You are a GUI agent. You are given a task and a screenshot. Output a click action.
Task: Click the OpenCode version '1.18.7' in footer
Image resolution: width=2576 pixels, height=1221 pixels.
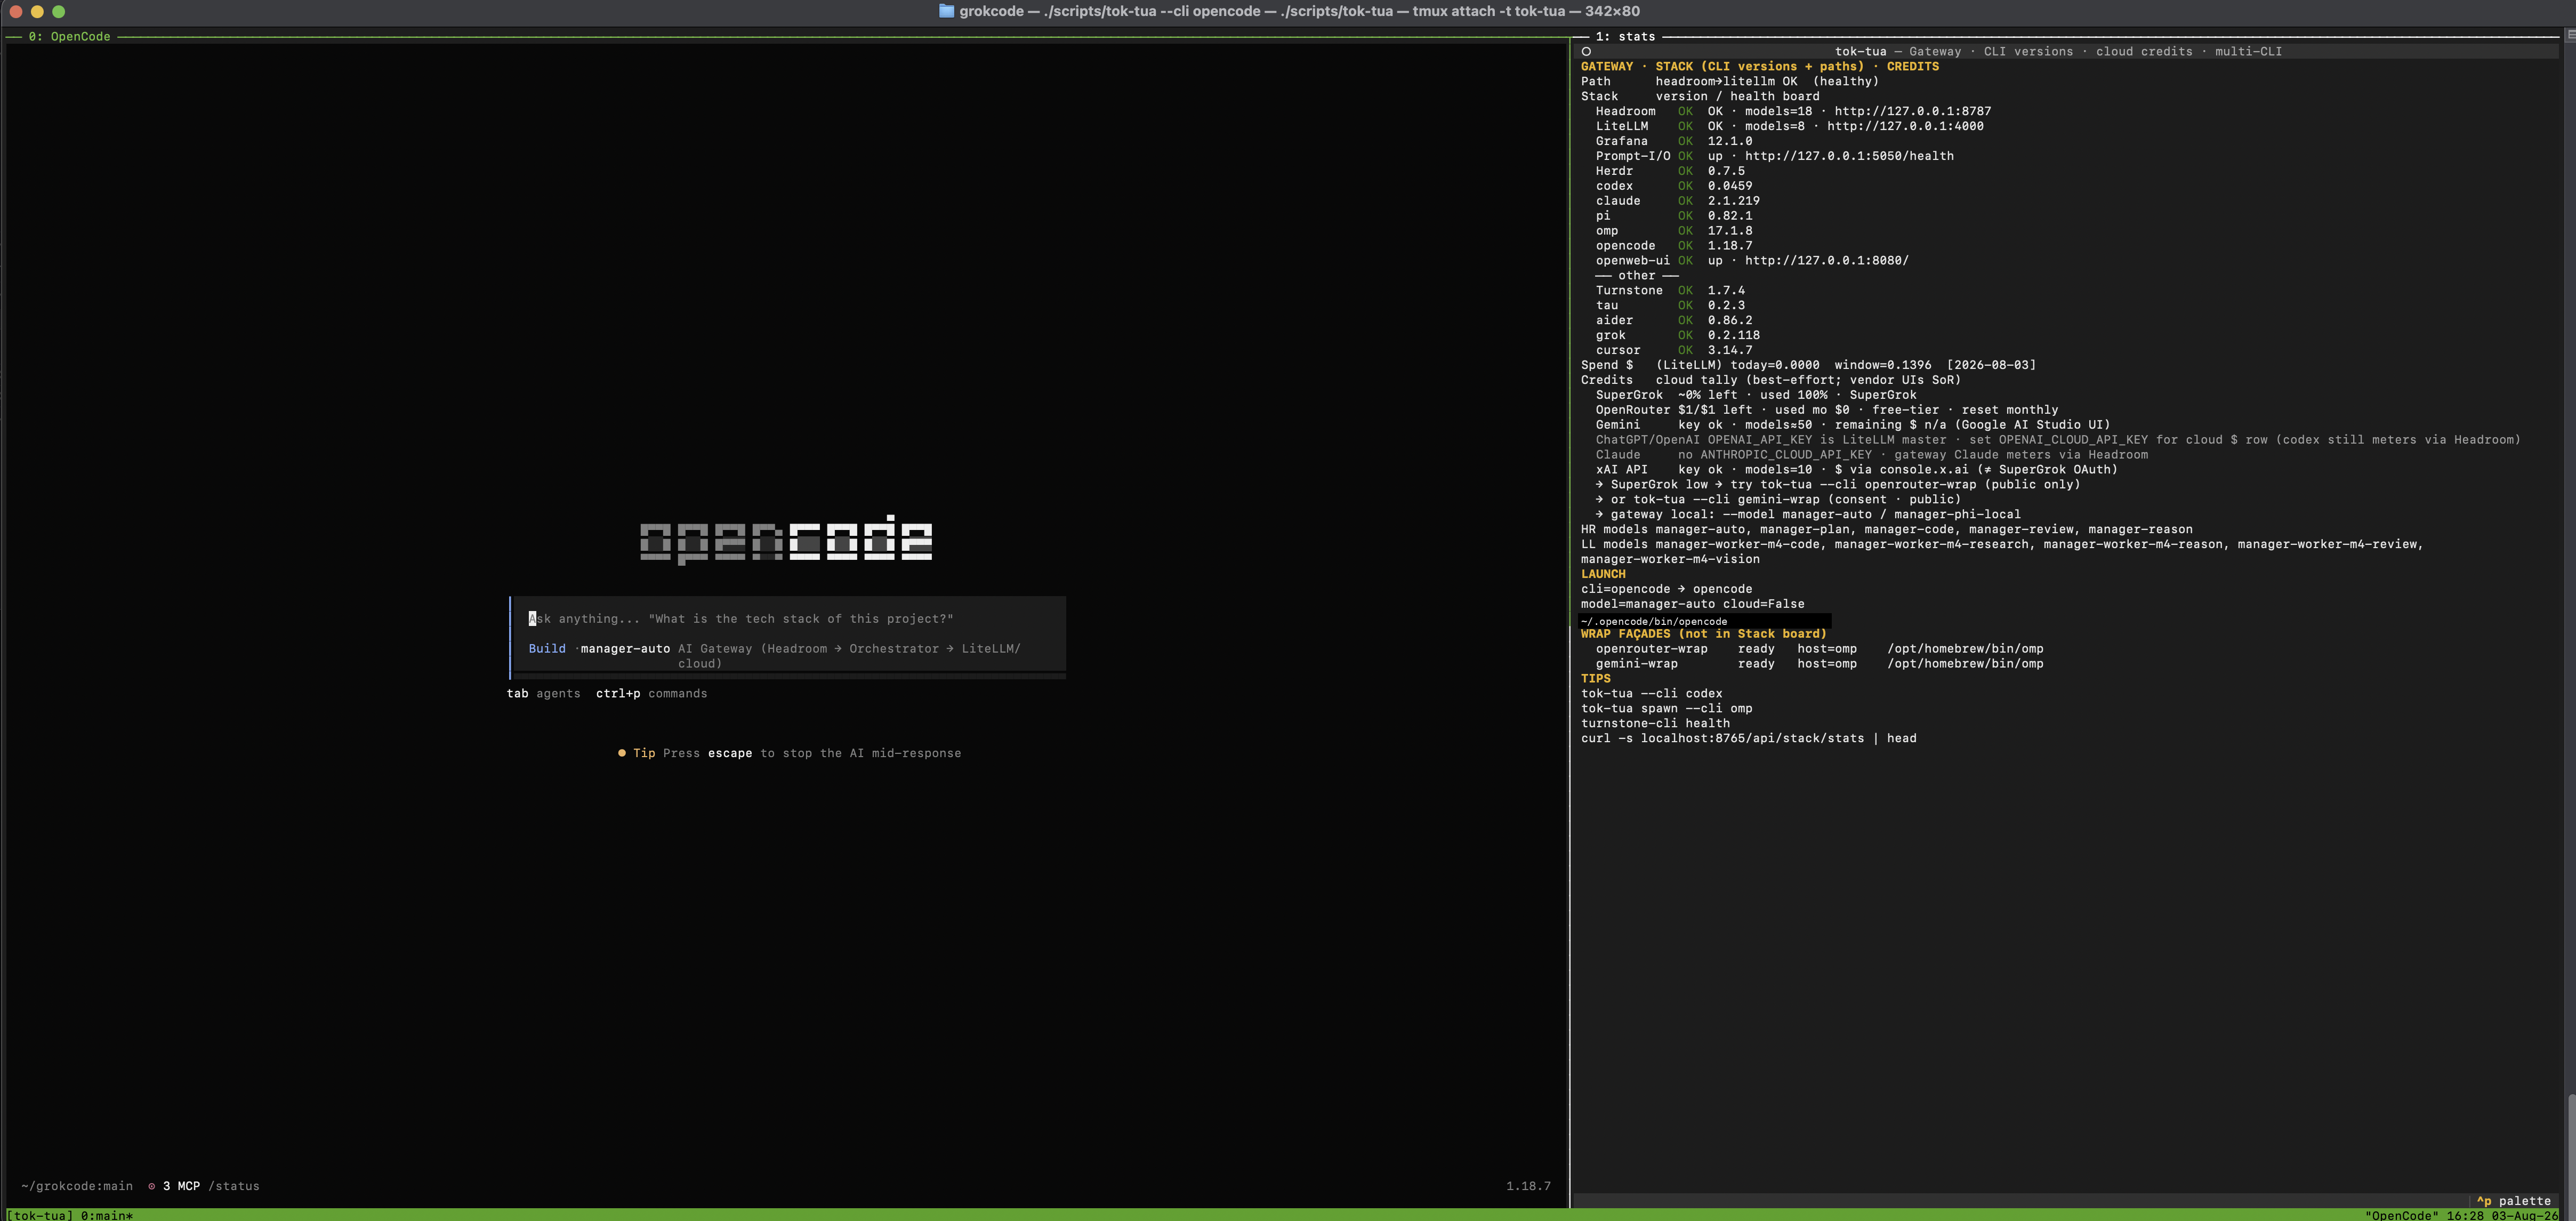click(1528, 1186)
